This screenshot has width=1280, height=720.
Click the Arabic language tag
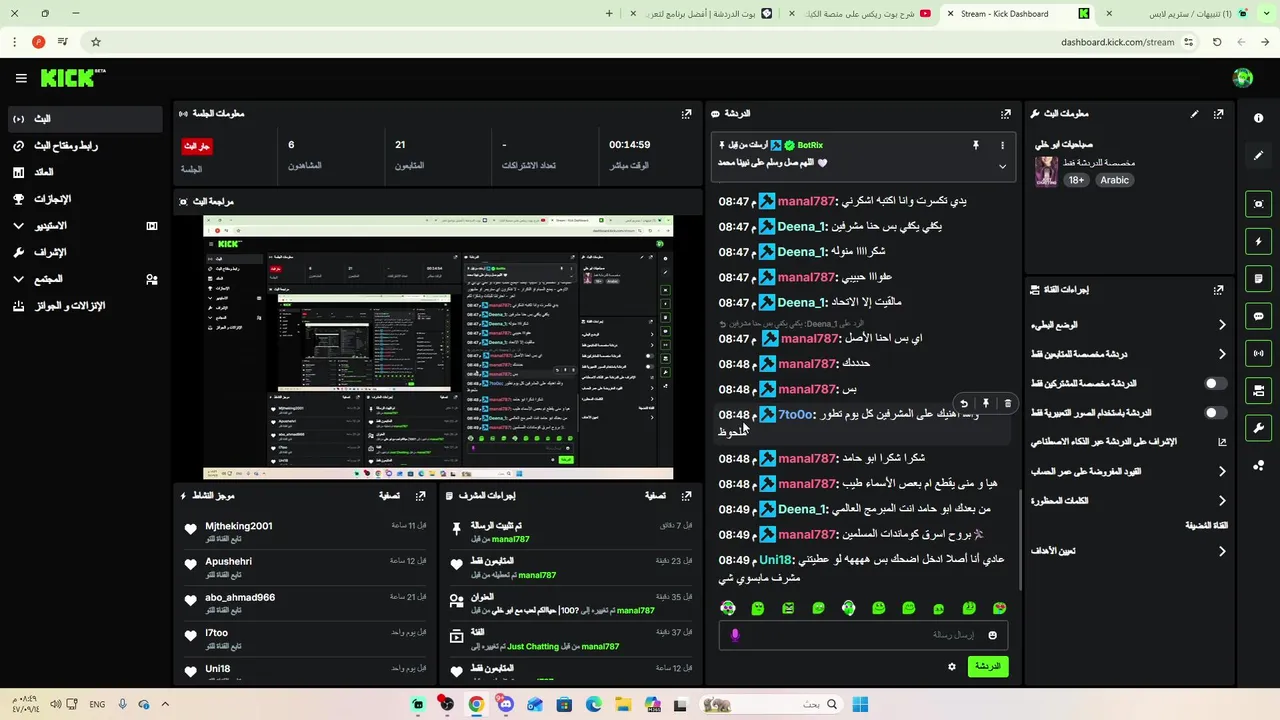click(1115, 180)
